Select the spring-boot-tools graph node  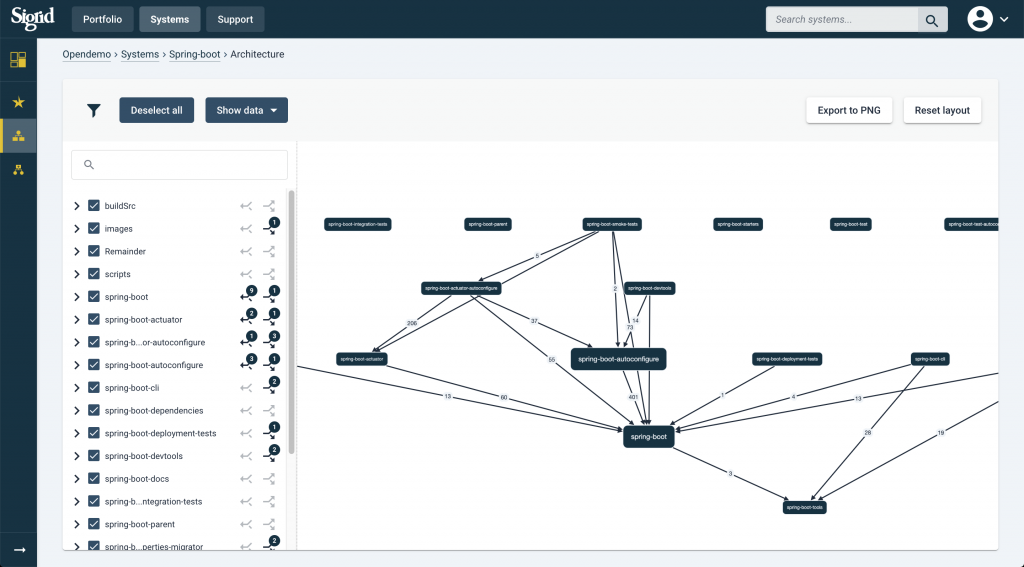(805, 507)
